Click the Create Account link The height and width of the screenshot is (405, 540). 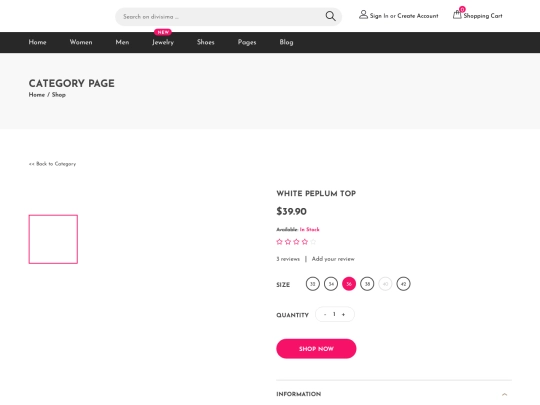tap(418, 16)
